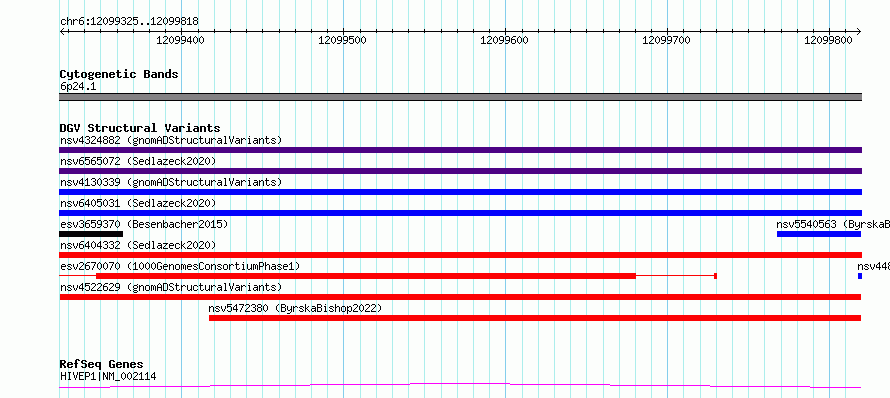Screen dimensions: 890x398
Task: Open the nsv4324882 gnomAD variant label
Action: [171, 140]
